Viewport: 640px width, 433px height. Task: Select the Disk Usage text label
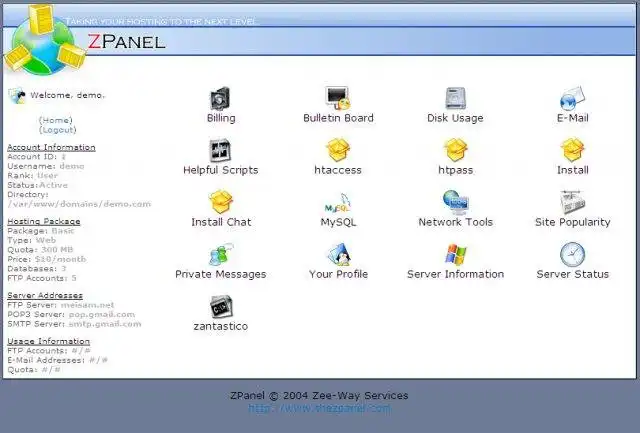point(455,118)
